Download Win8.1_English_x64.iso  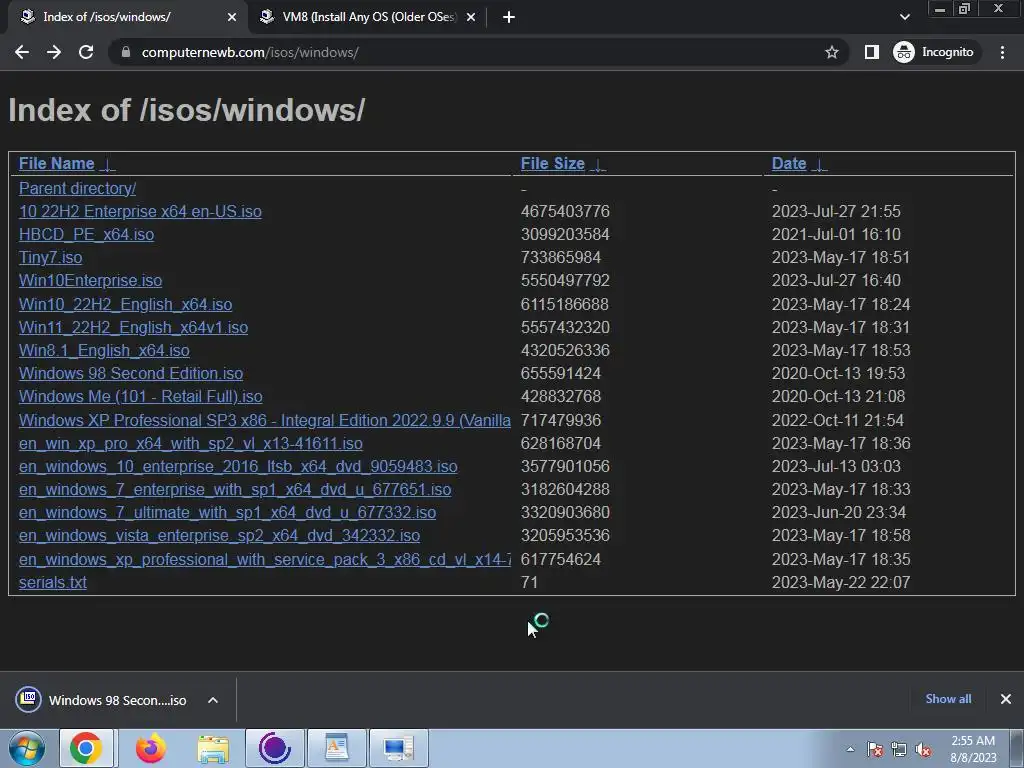(x=104, y=350)
